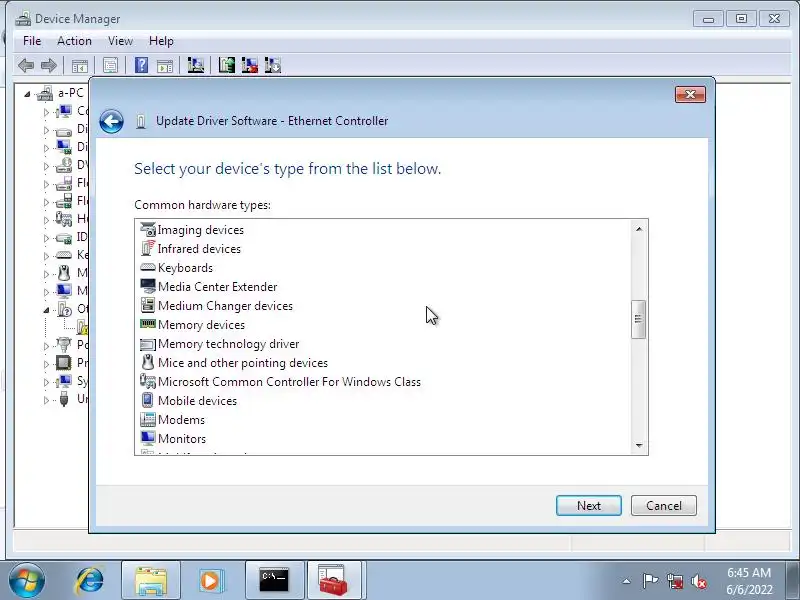Expand the Ports tree node
Image resolution: width=800 pixels, height=600 pixels.
click(46, 346)
